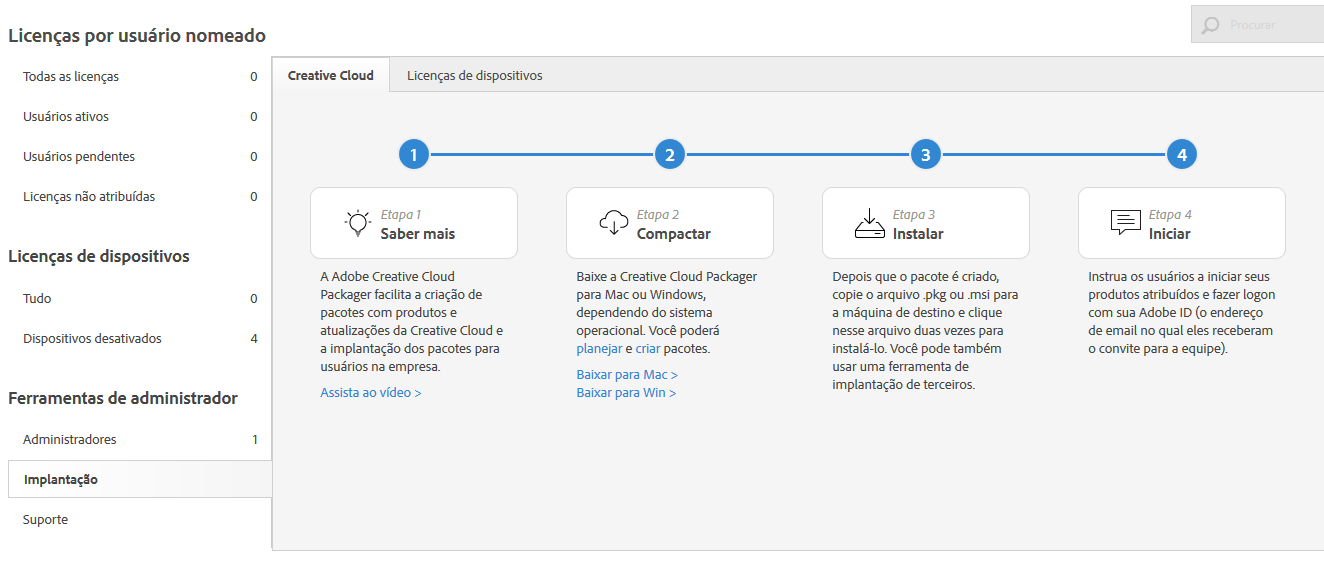Click the count 4 beside Dispositivos desativados
Viewport: 1324px width, 569px height.
click(x=254, y=339)
